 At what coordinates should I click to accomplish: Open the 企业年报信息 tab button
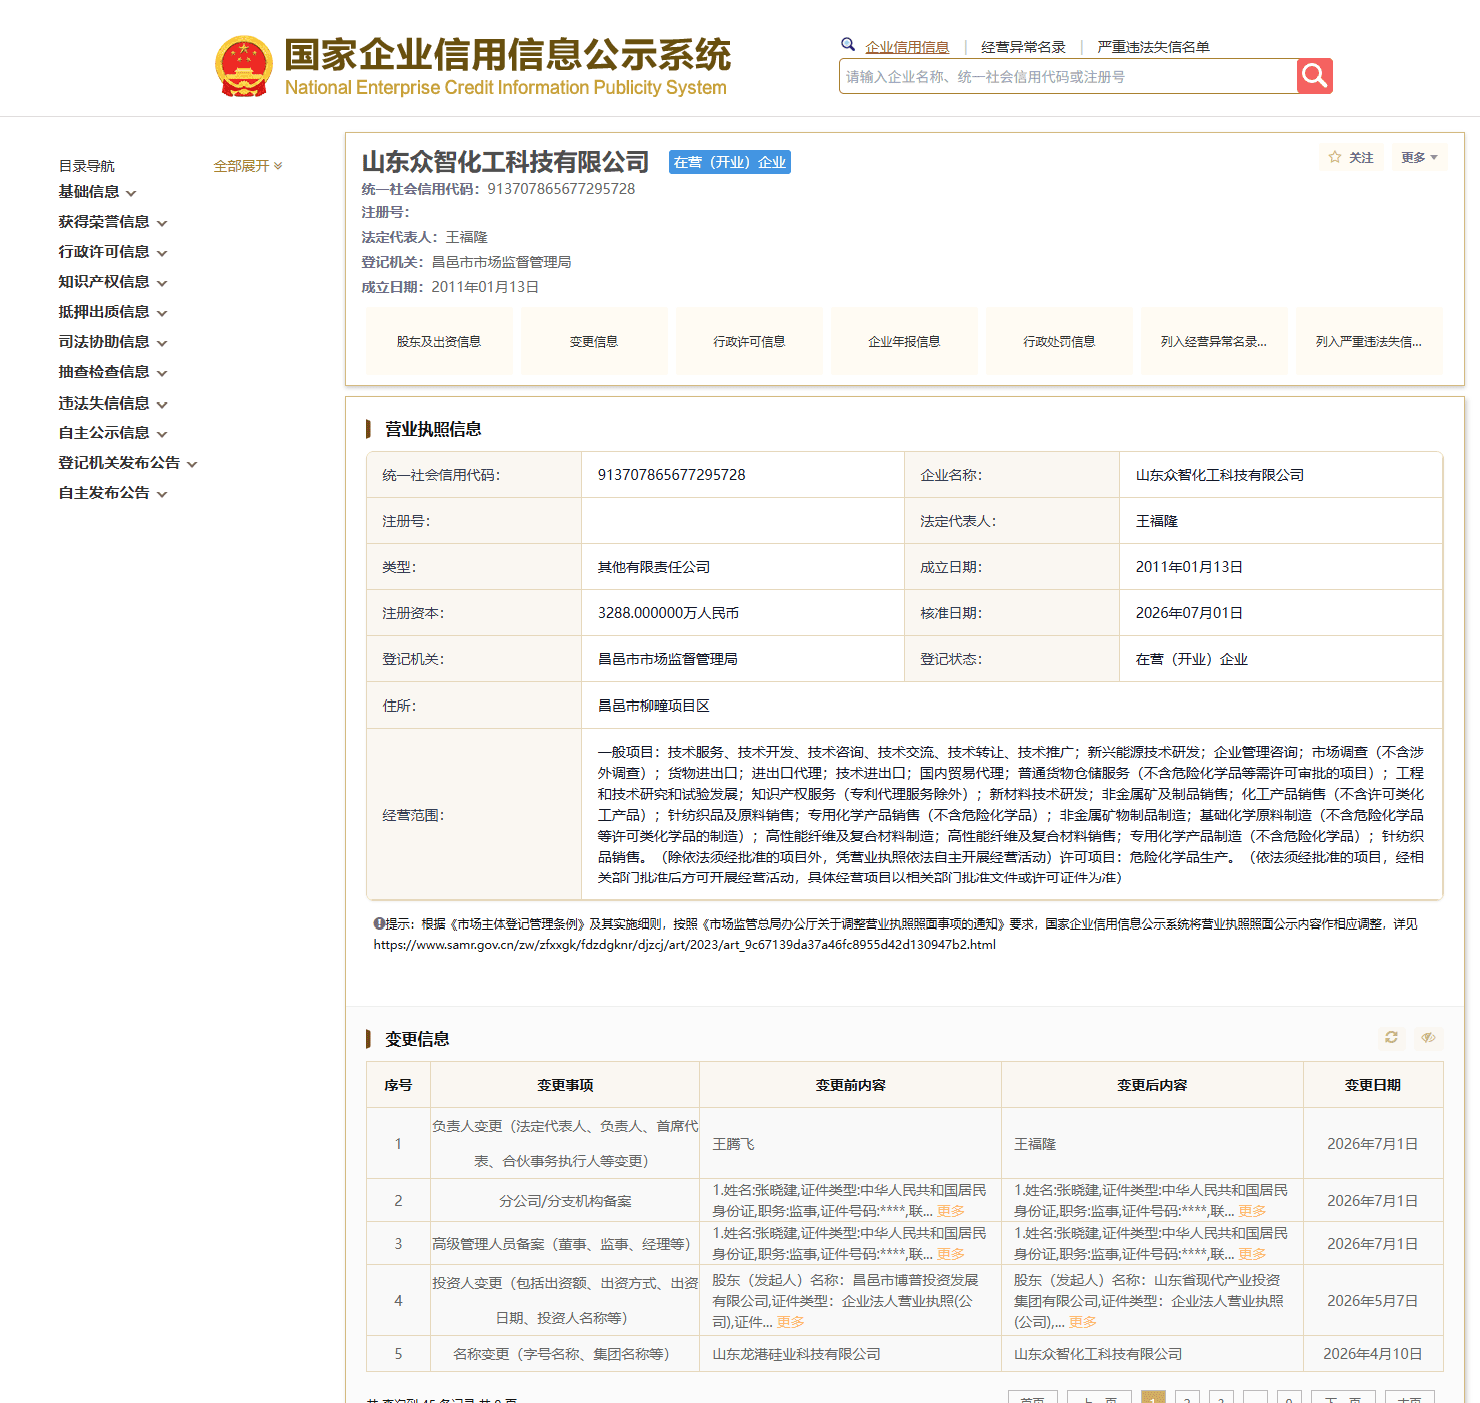tap(904, 342)
